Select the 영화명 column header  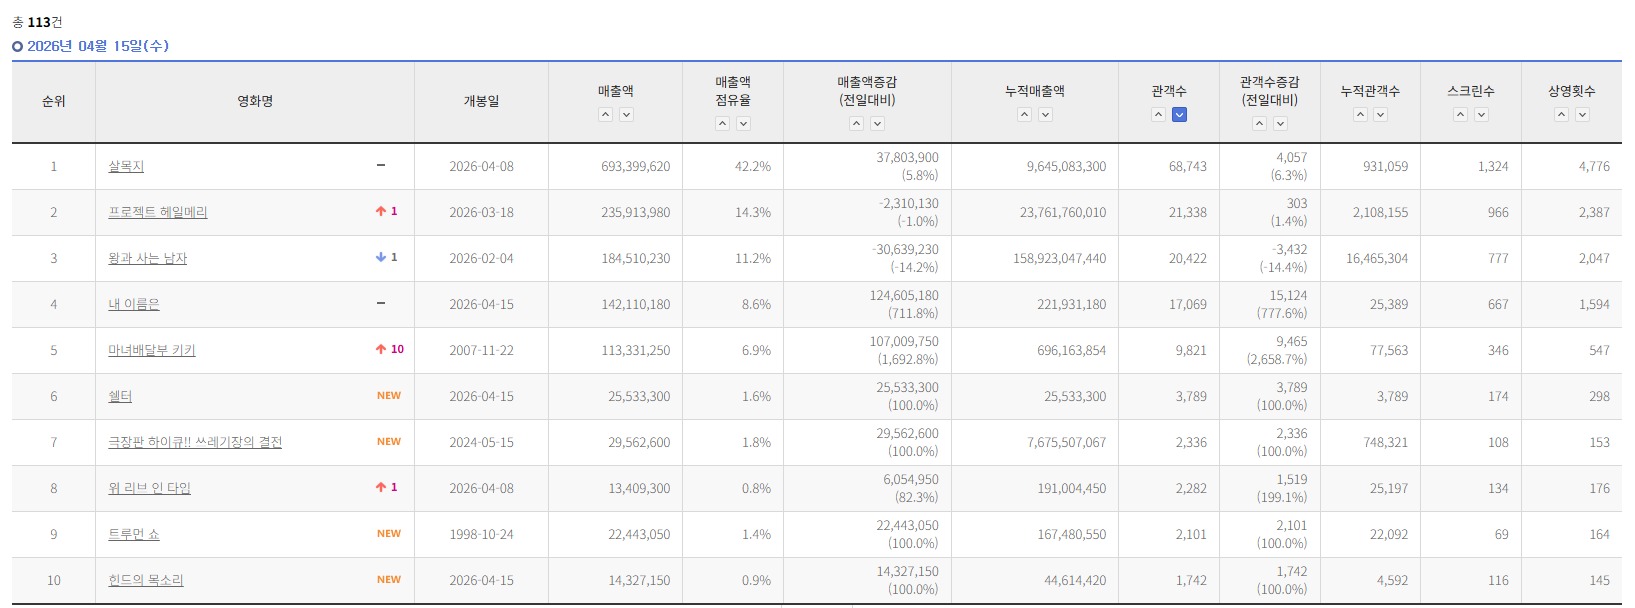pyautogui.click(x=255, y=101)
